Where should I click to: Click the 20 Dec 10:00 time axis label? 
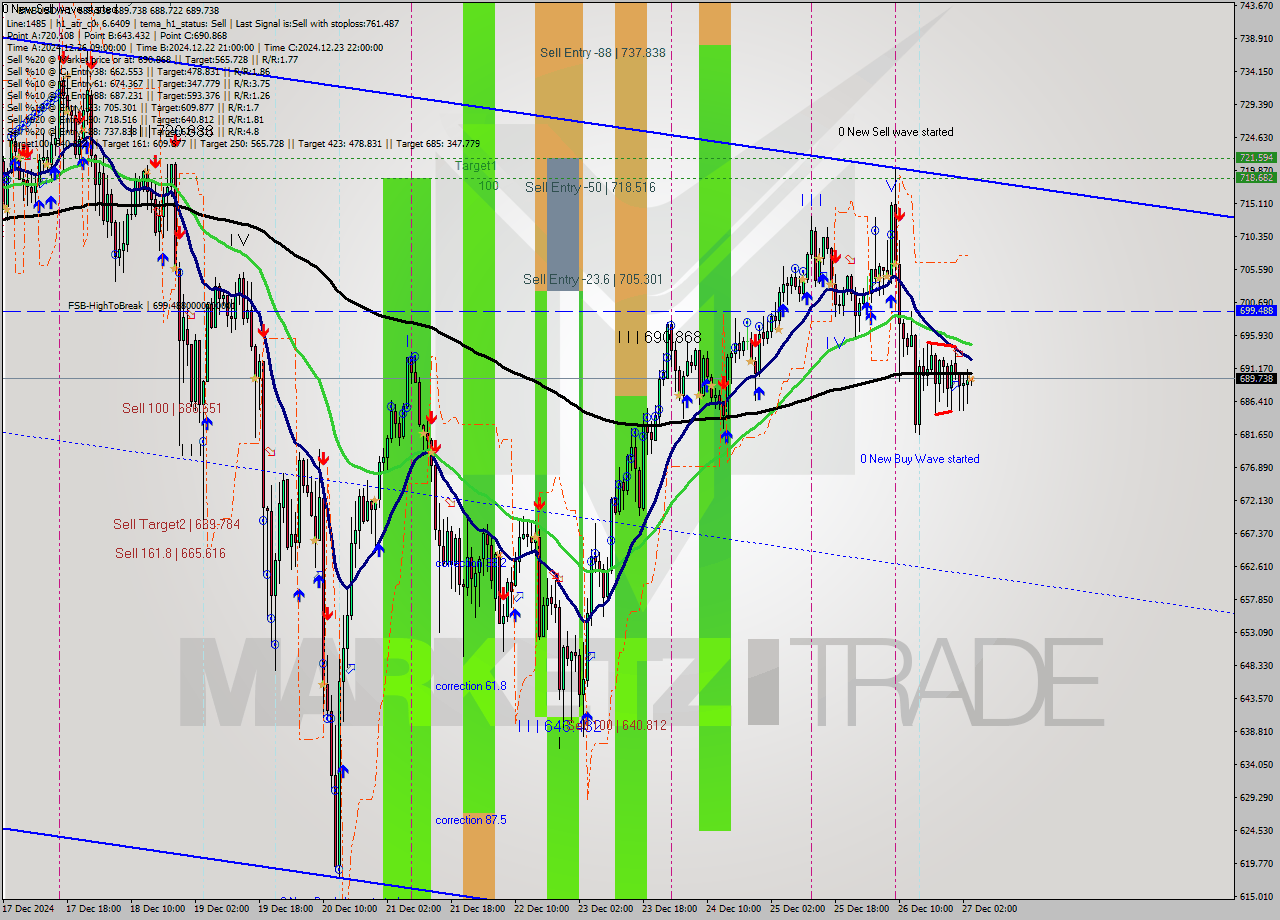349,909
